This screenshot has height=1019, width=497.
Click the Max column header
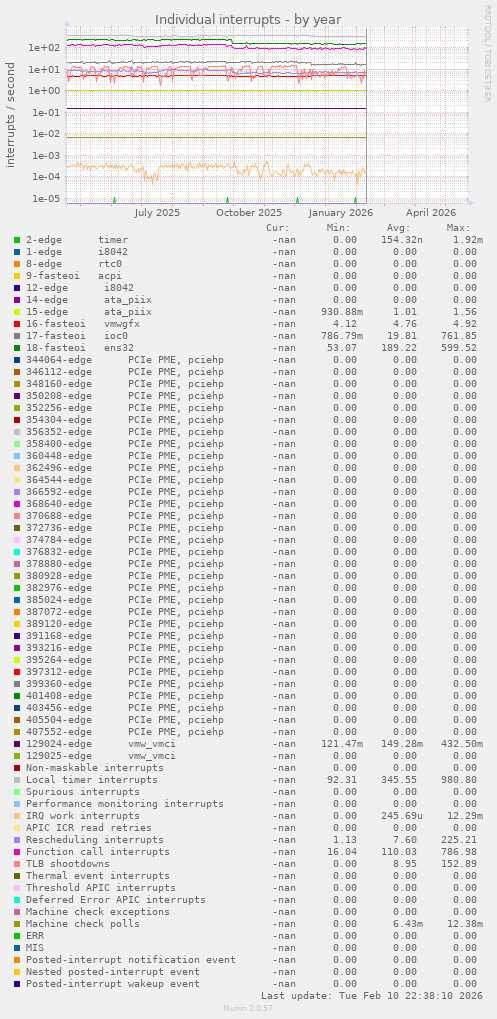[458, 228]
